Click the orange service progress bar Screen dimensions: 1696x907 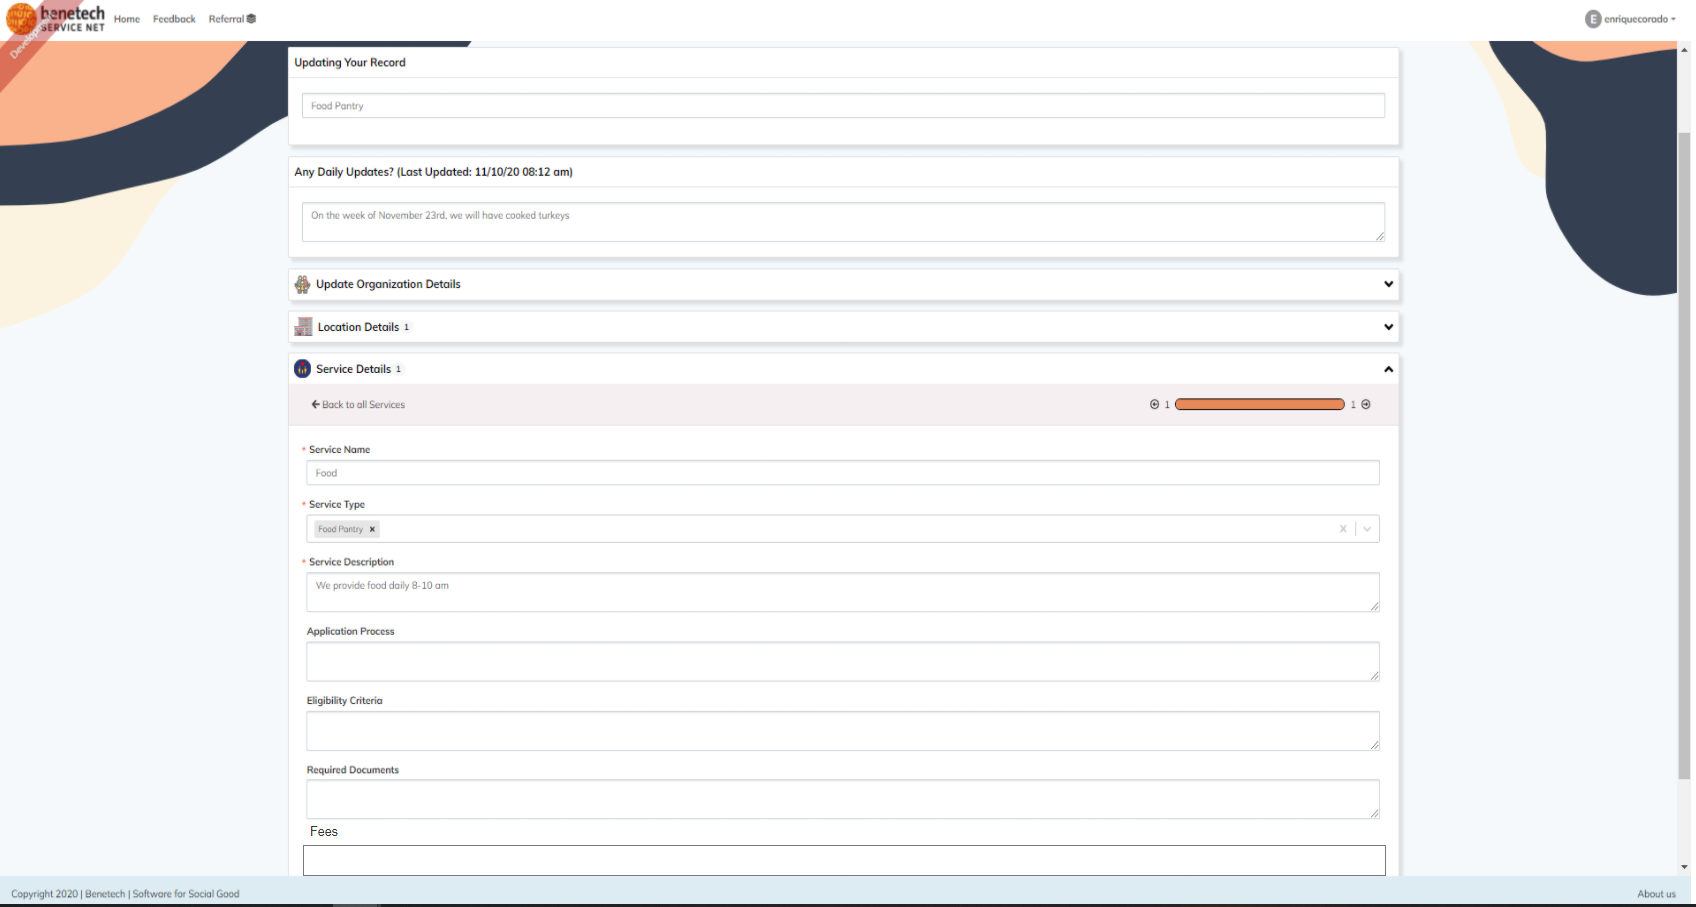point(1260,405)
